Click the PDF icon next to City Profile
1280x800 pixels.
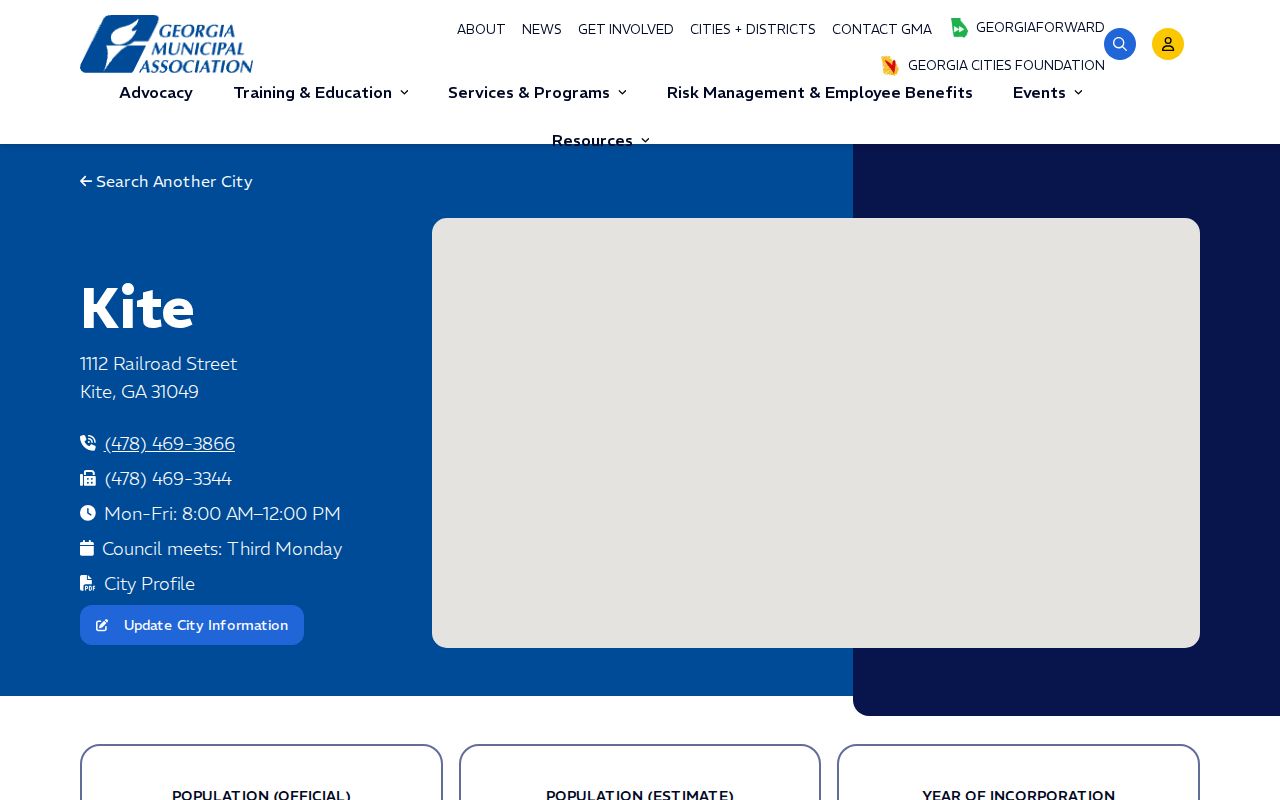tap(88, 583)
